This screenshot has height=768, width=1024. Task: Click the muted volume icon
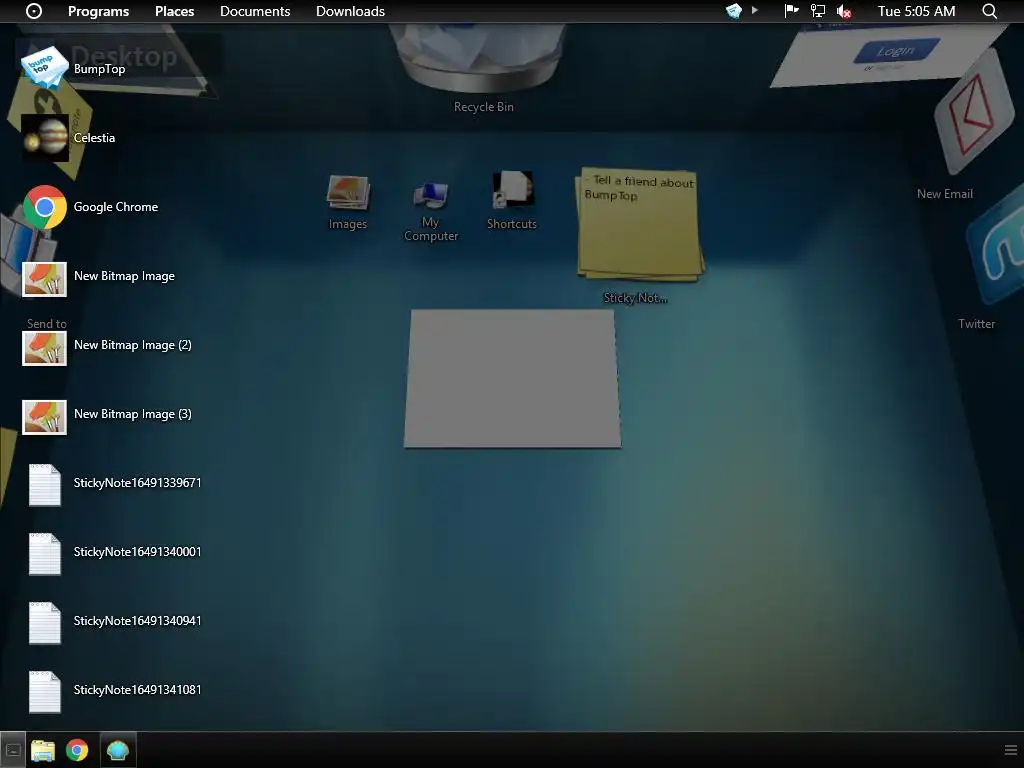(x=844, y=11)
